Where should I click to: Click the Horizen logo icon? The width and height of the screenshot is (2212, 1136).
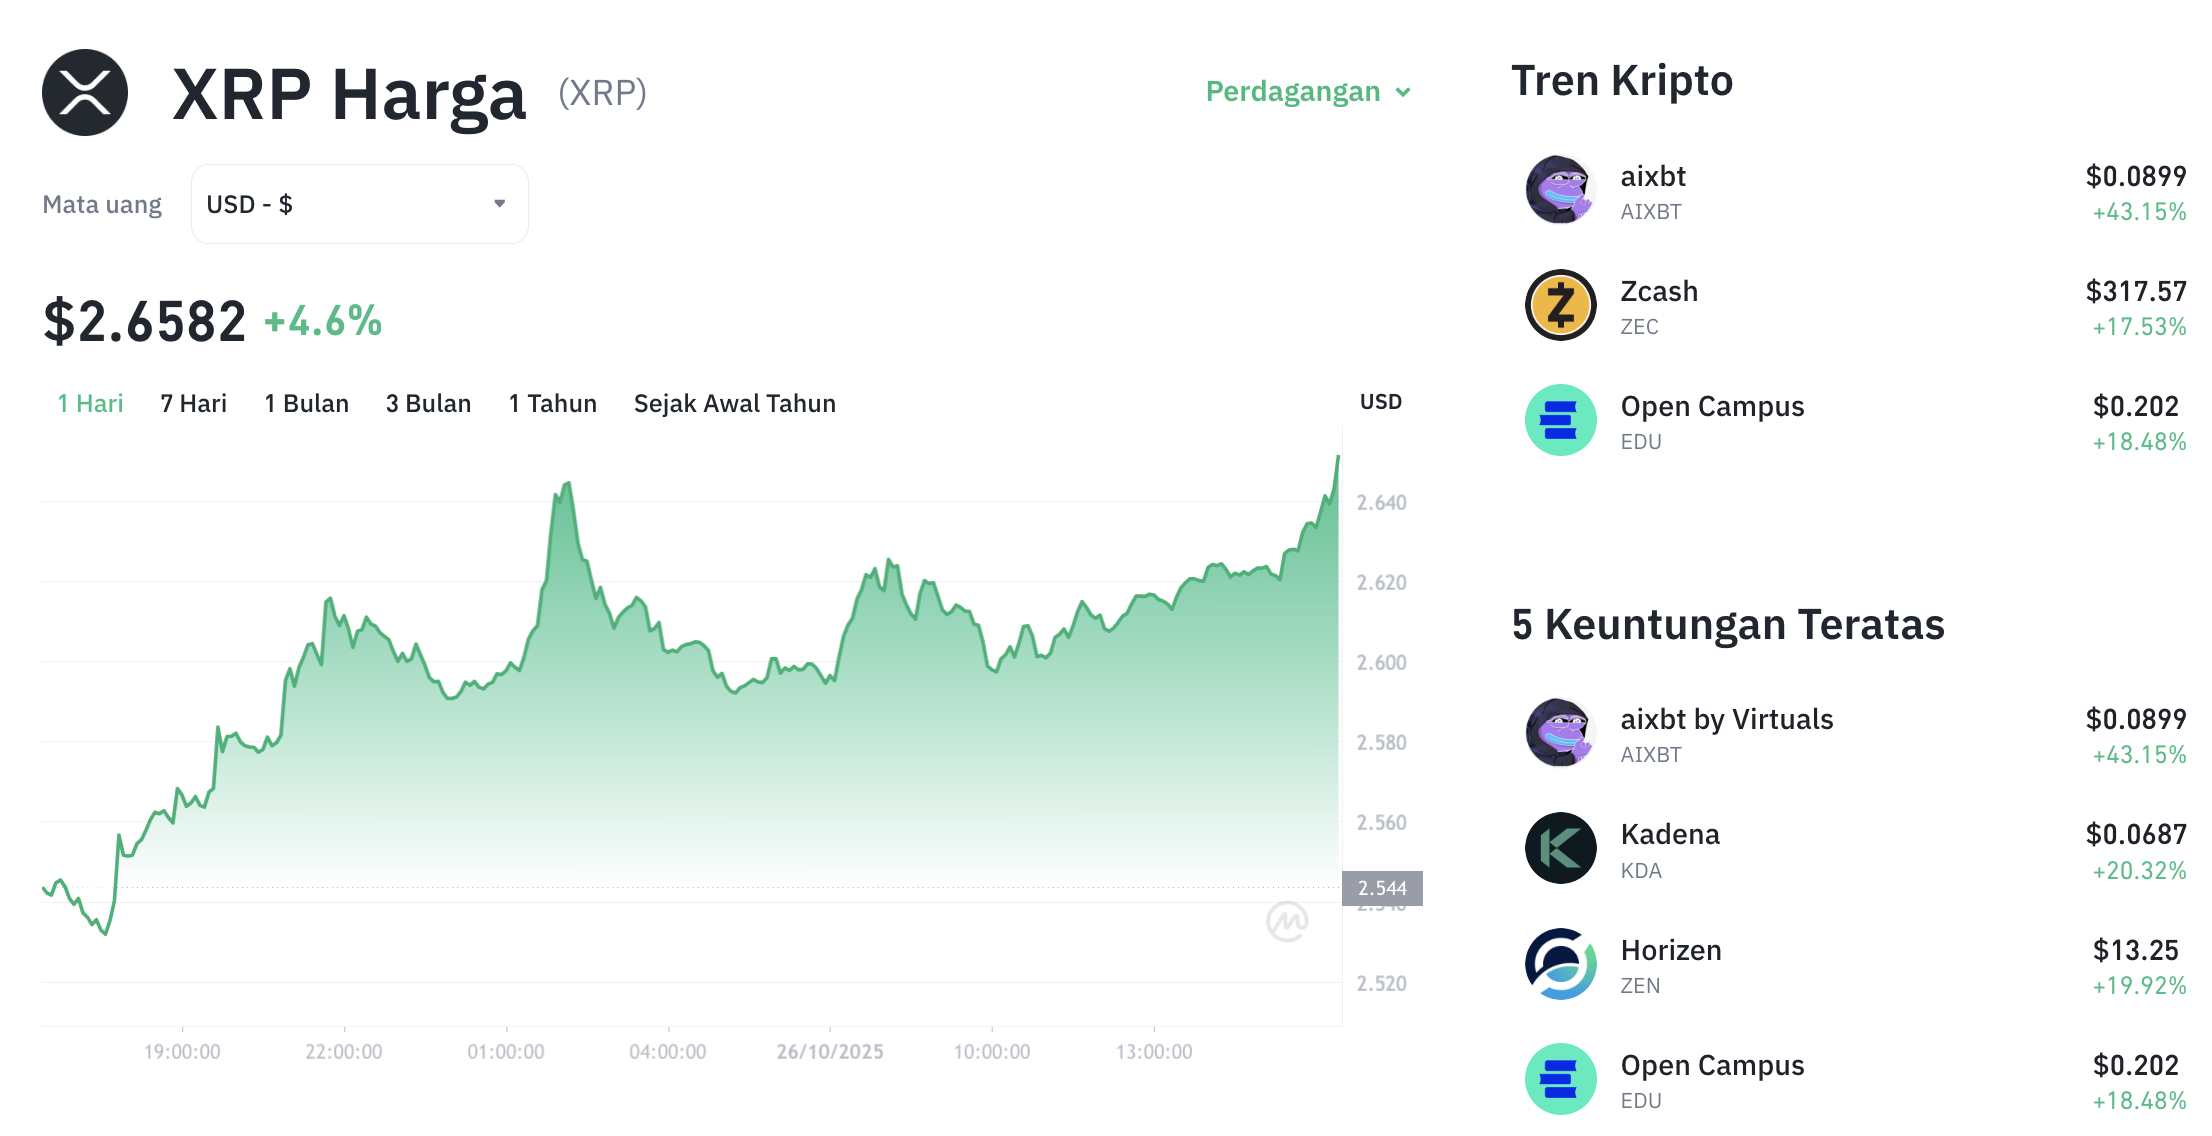1560,964
